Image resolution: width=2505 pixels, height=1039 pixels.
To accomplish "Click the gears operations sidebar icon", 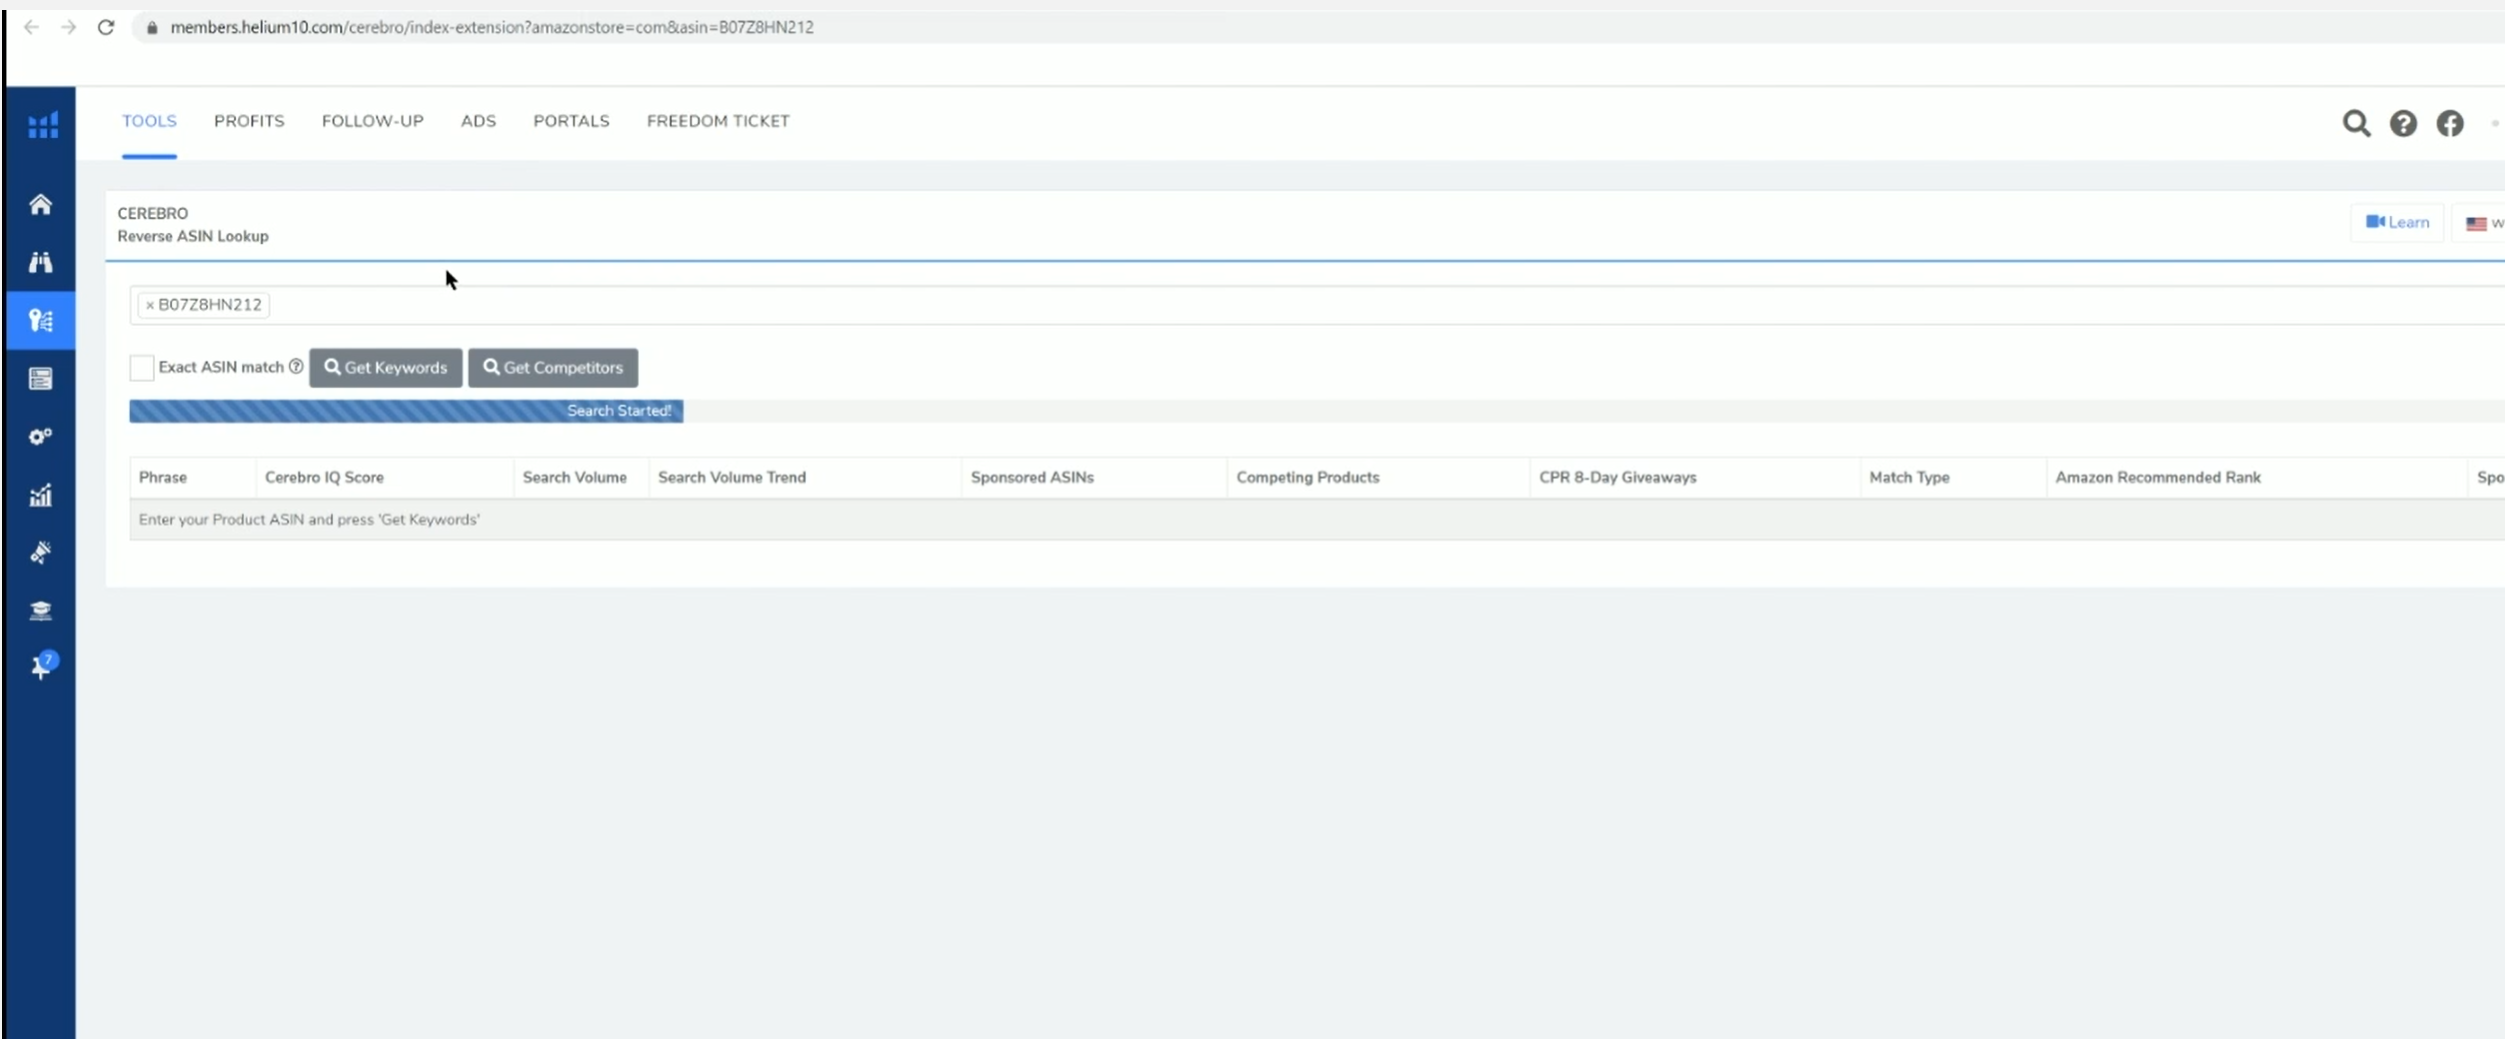I will (41, 437).
